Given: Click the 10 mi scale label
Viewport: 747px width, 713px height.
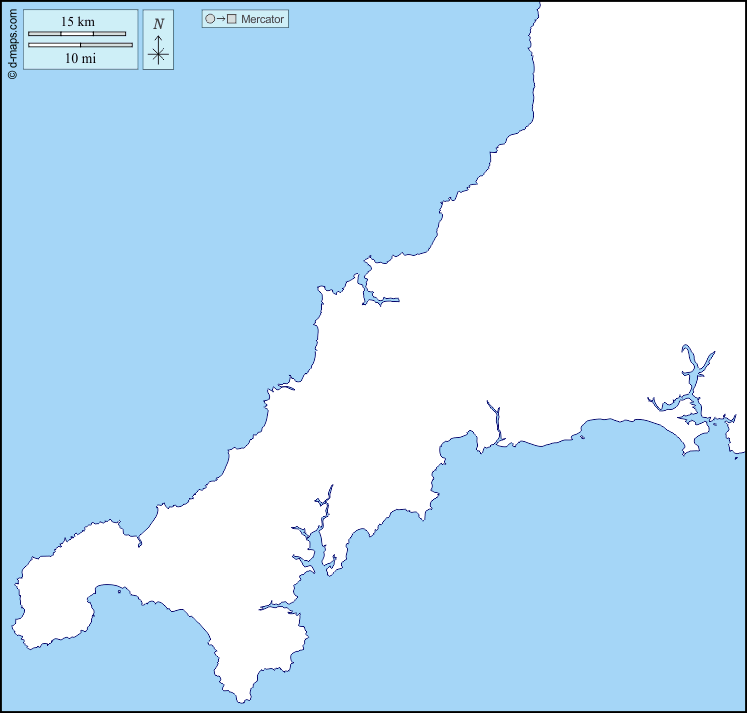Looking at the screenshot, I should (80, 58).
